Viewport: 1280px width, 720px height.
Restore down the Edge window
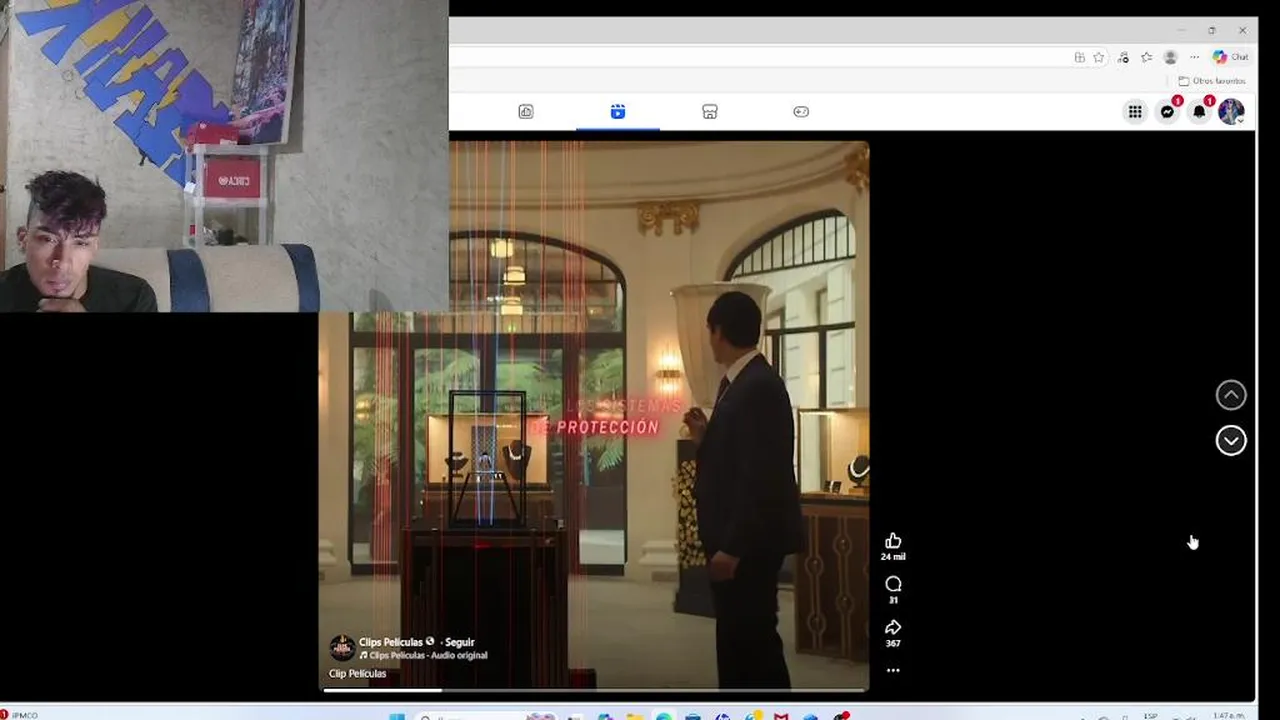pyautogui.click(x=1212, y=31)
